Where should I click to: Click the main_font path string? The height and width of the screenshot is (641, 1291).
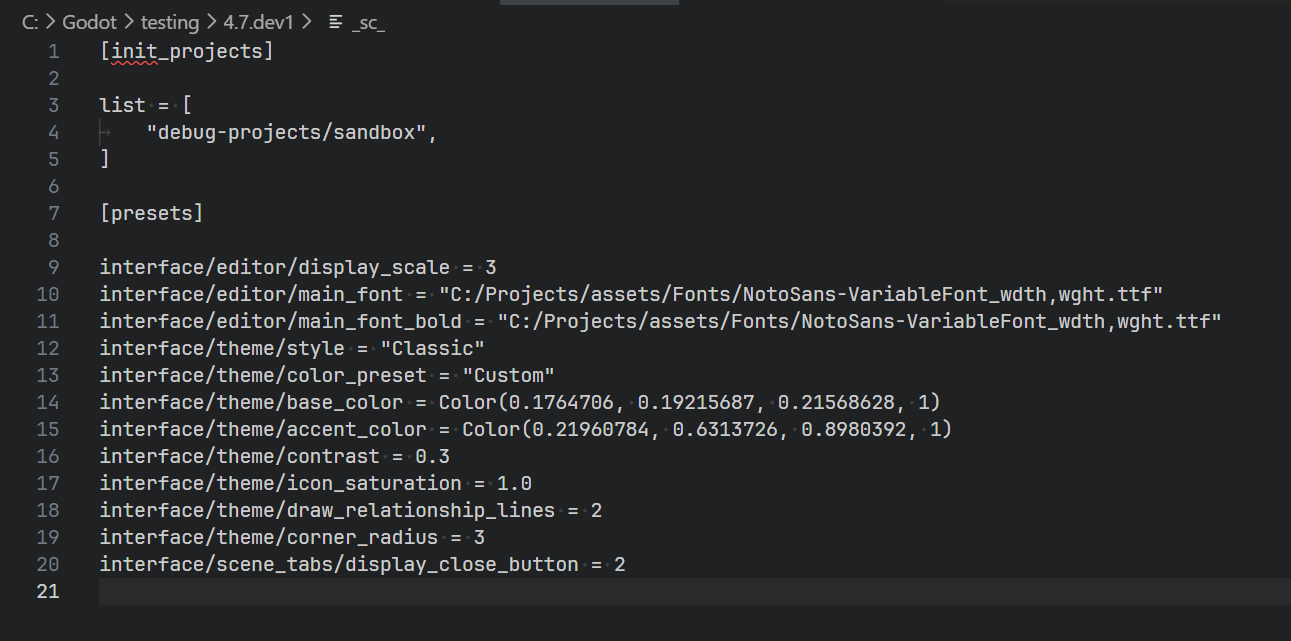pos(800,294)
